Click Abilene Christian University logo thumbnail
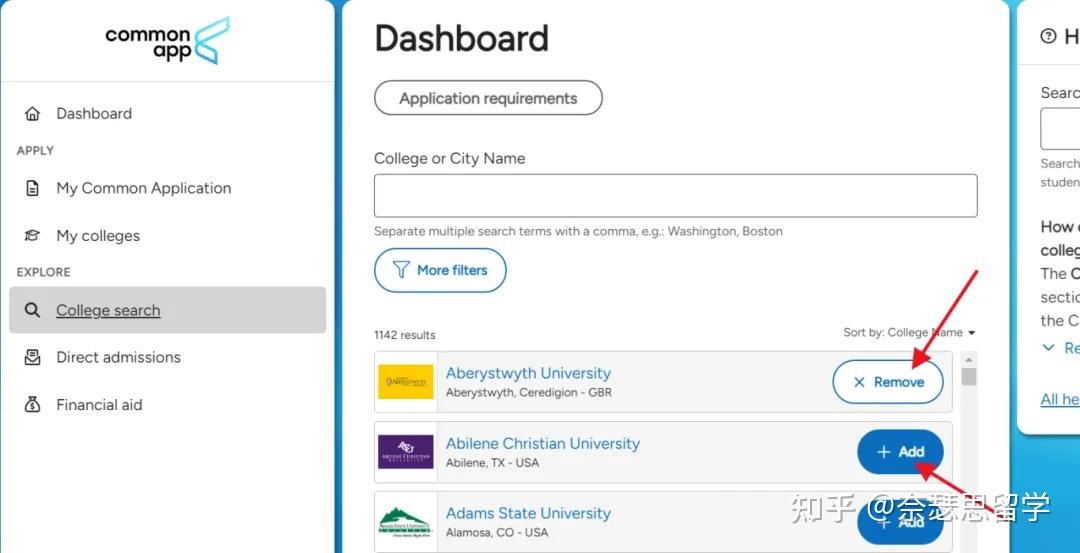The width and height of the screenshot is (1080, 553). tap(406, 452)
